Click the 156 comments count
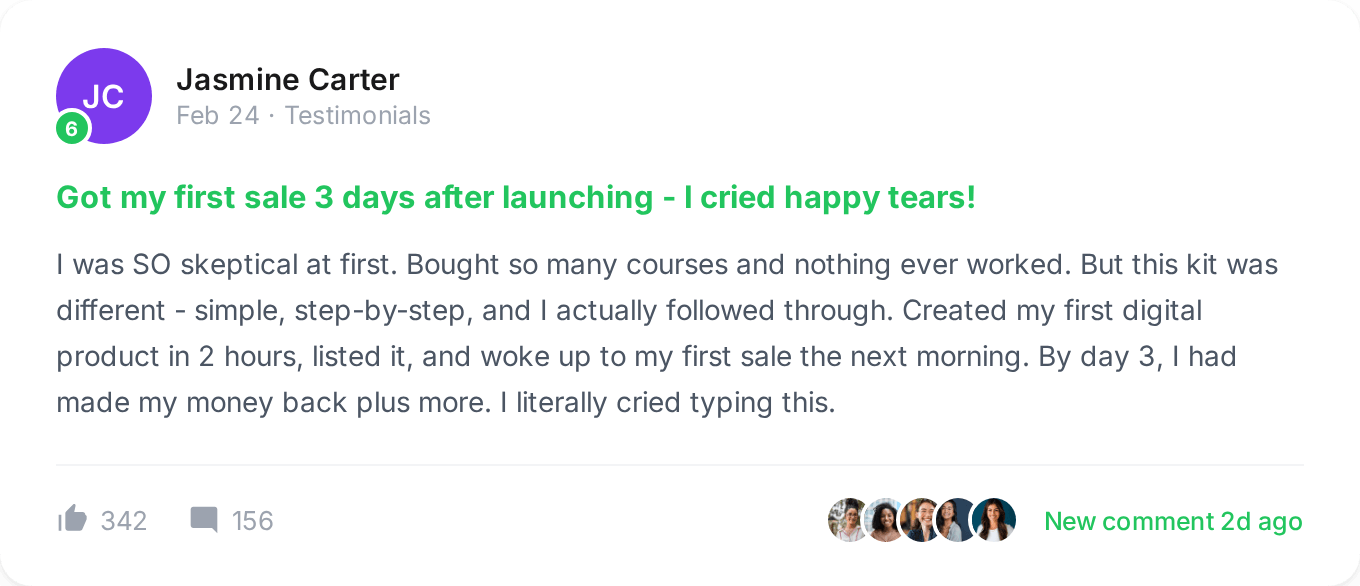 [x=253, y=521]
